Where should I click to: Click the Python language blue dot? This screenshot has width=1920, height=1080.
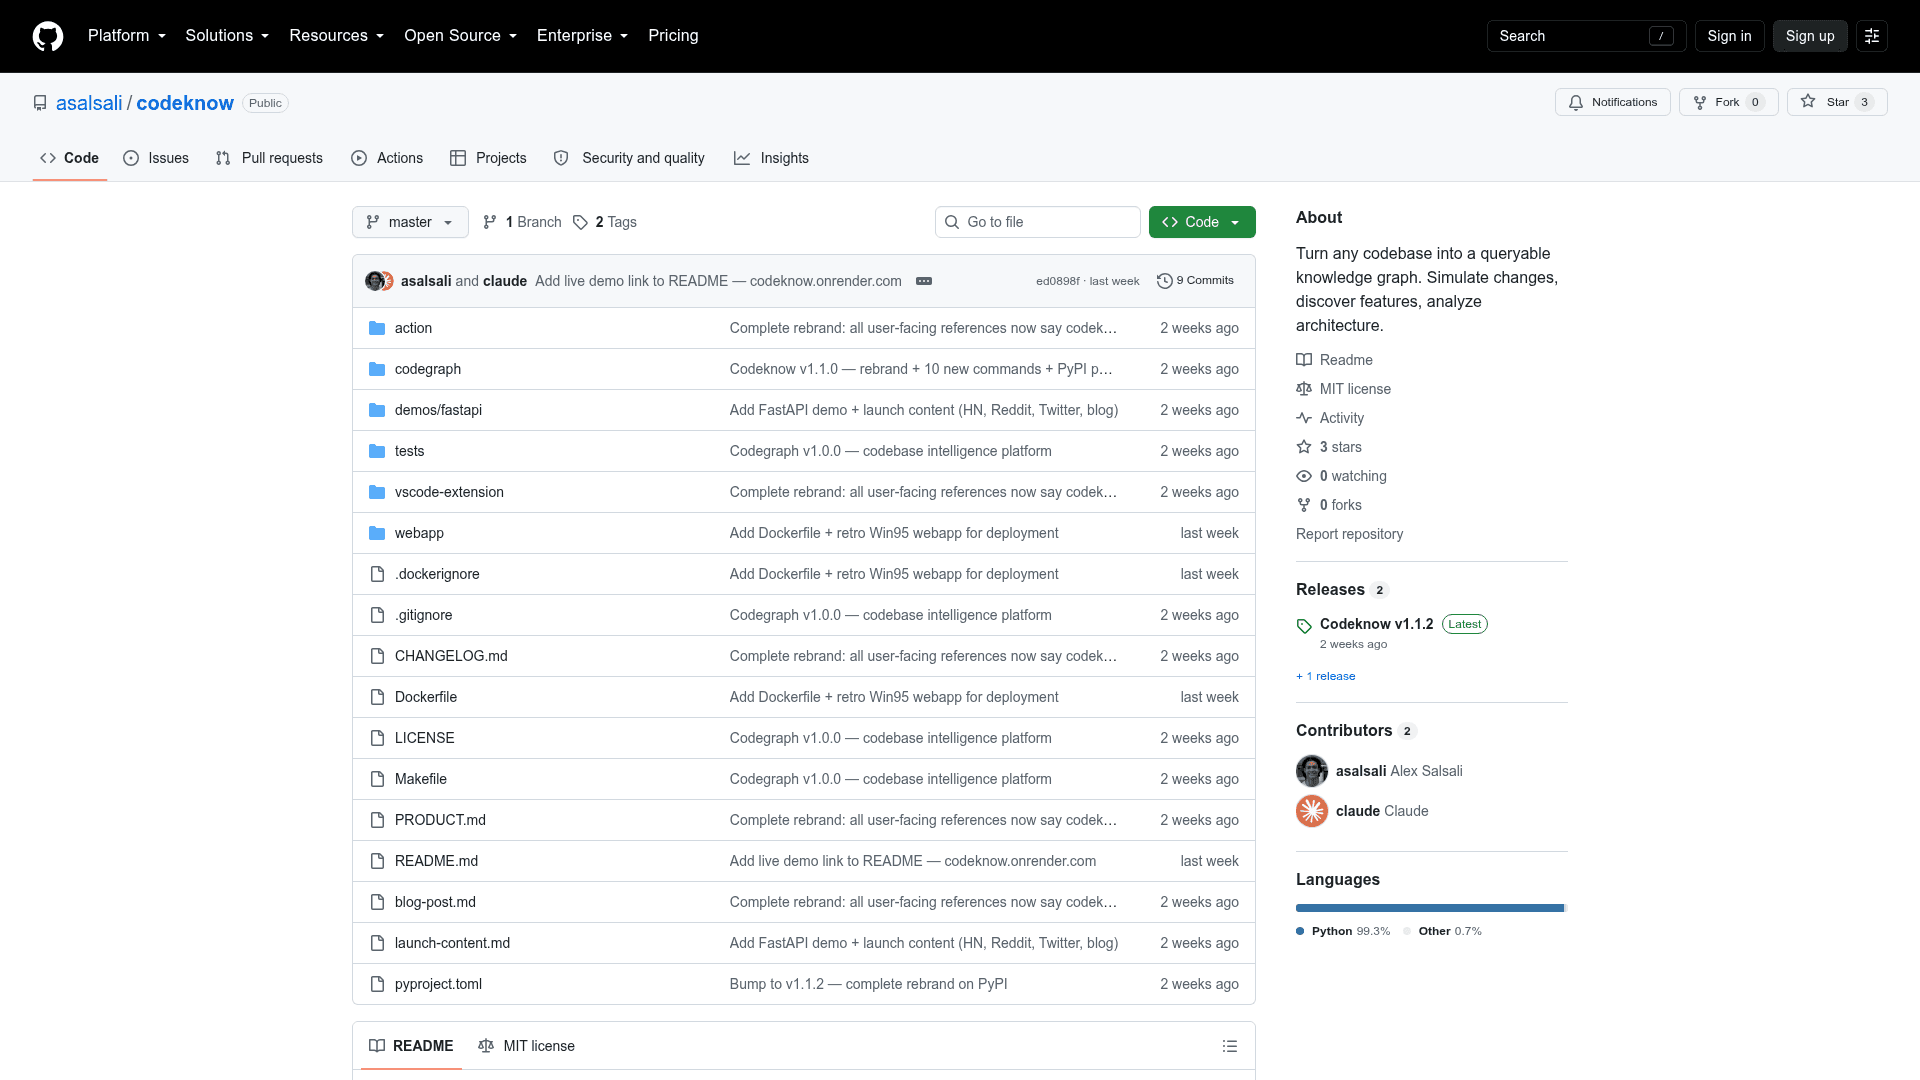(x=1300, y=931)
